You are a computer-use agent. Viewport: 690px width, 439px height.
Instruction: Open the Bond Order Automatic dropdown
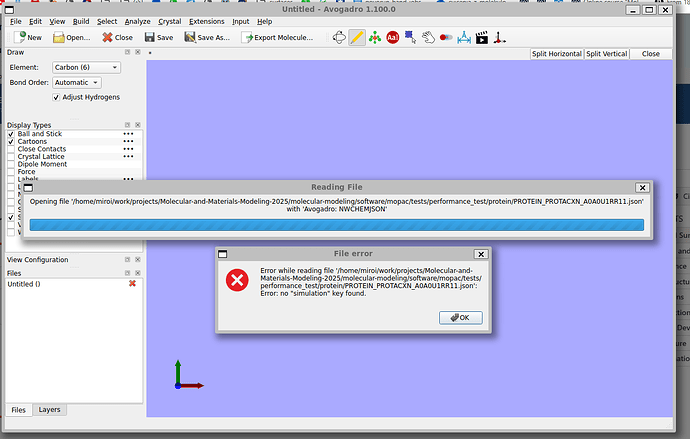[77, 82]
